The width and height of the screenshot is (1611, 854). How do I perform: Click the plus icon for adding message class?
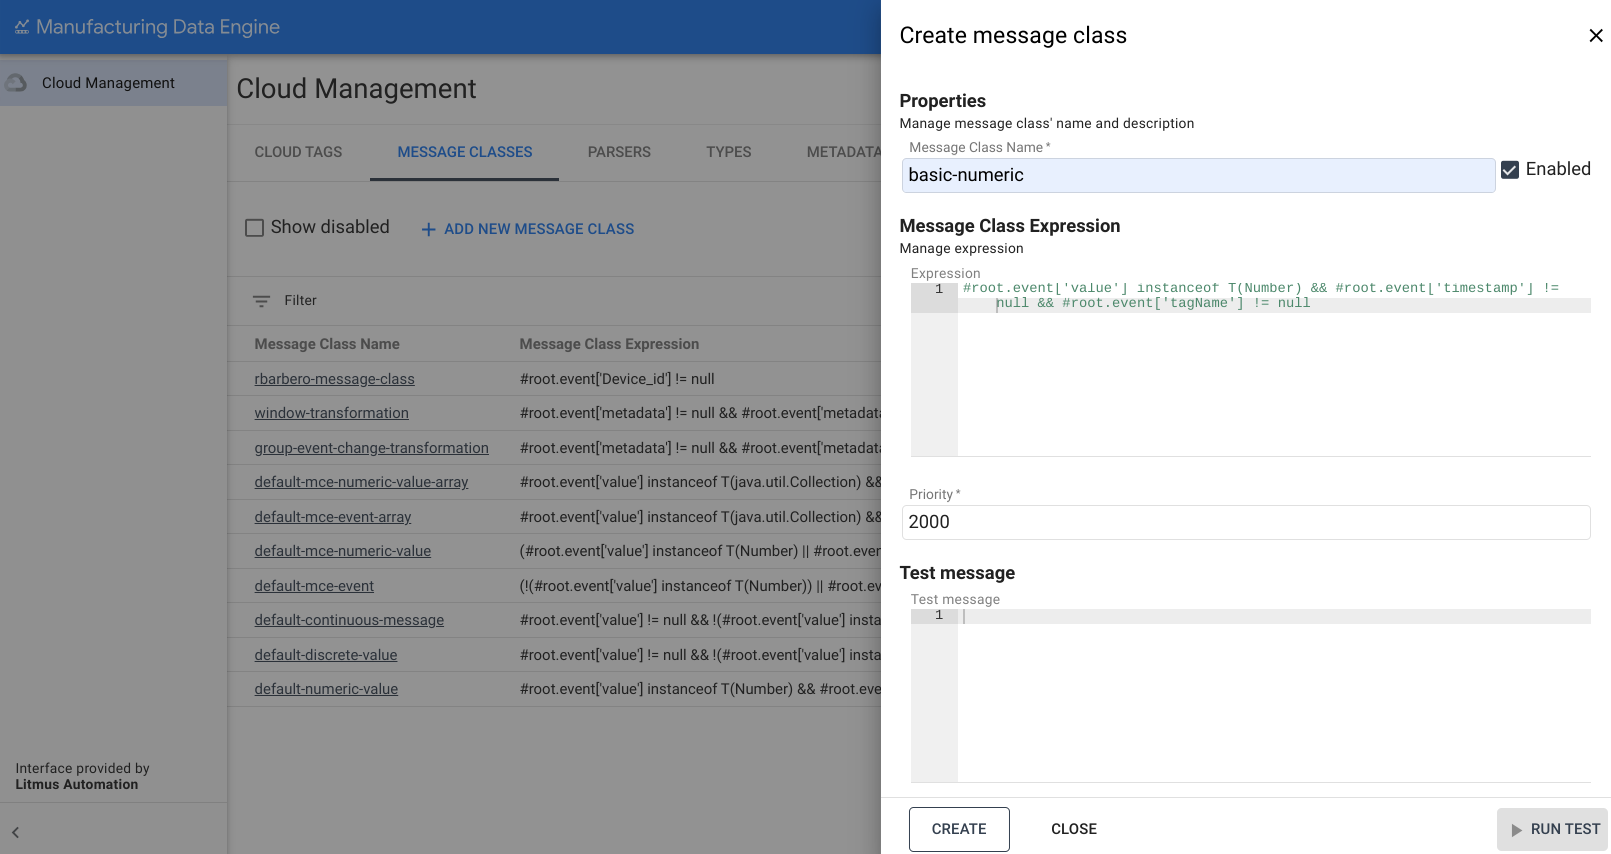(428, 229)
